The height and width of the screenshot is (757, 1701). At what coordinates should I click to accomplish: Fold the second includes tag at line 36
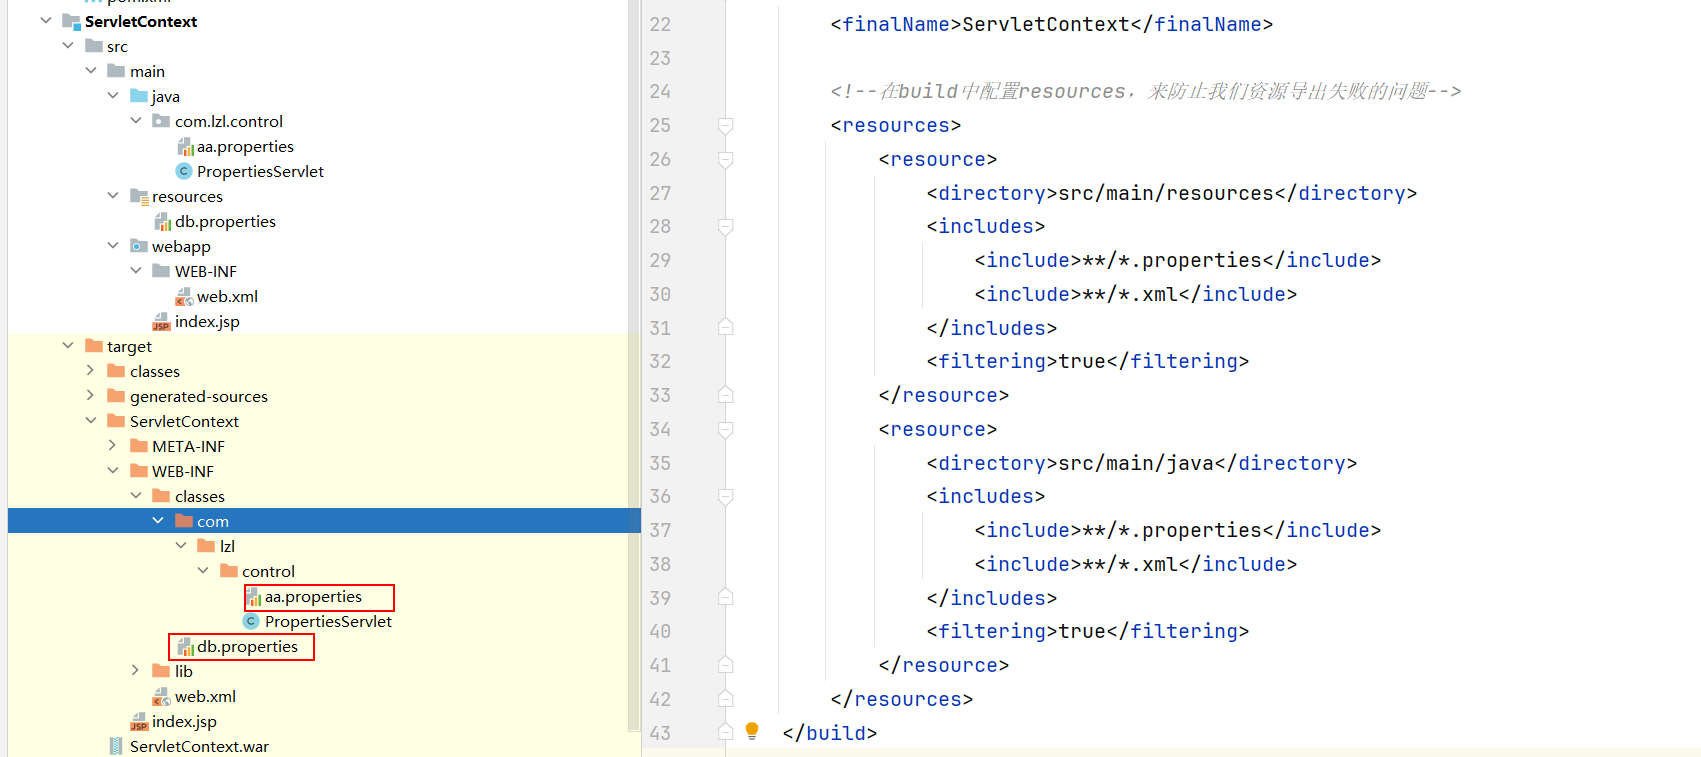(726, 497)
